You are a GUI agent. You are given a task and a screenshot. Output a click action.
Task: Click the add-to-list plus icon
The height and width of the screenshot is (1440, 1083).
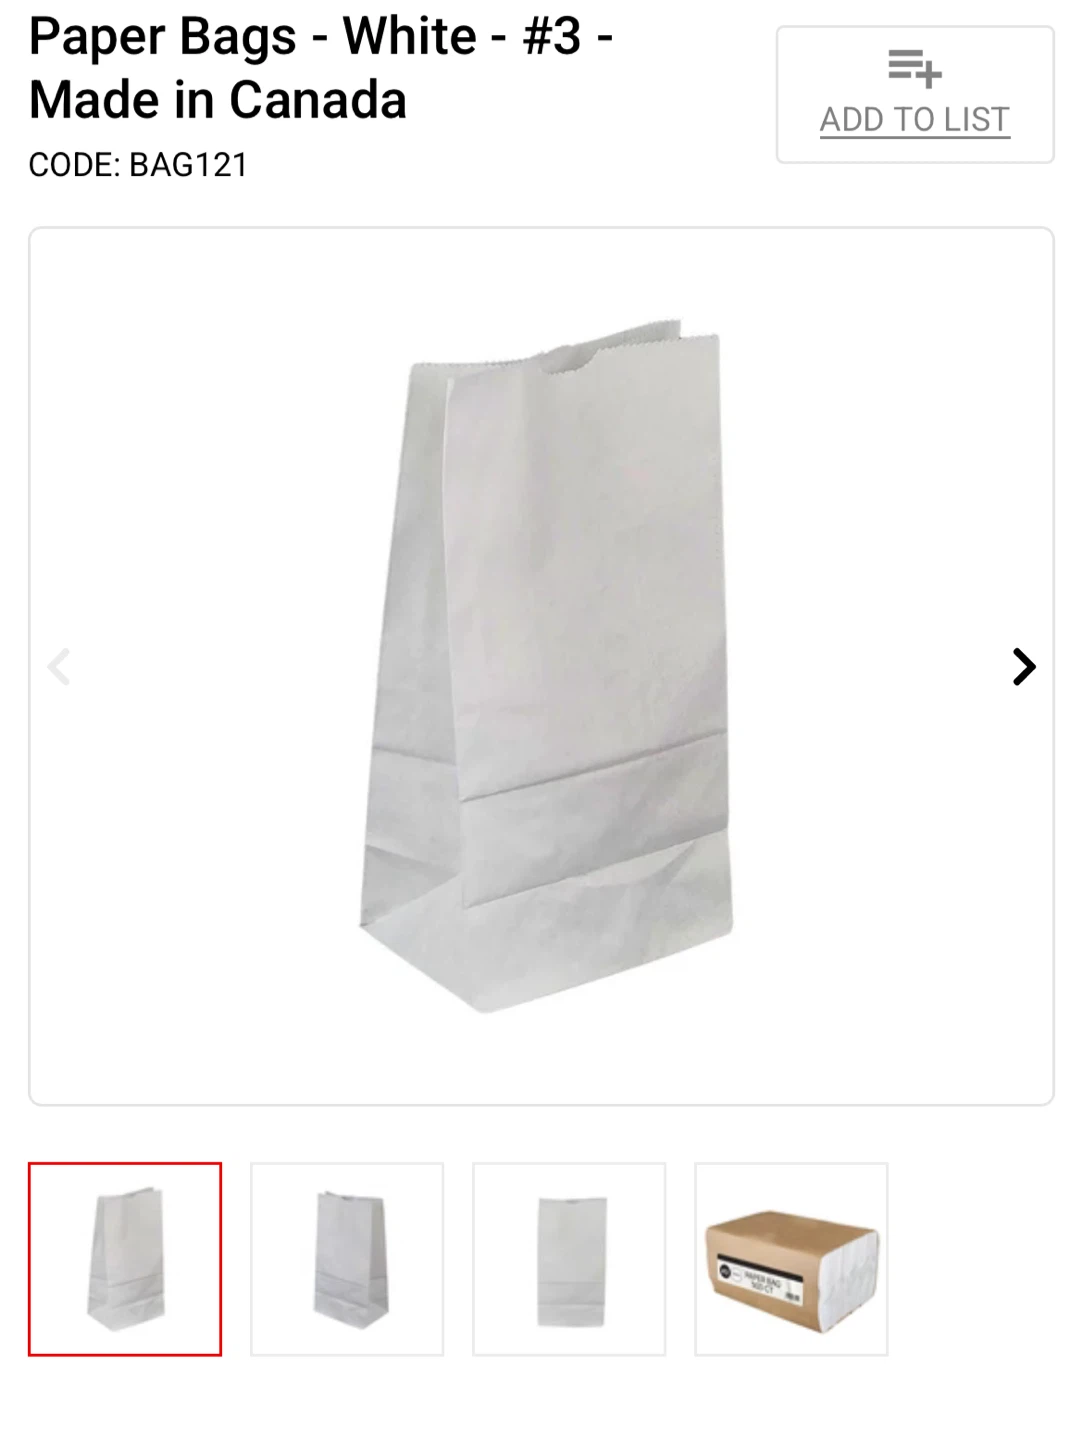[x=915, y=68]
